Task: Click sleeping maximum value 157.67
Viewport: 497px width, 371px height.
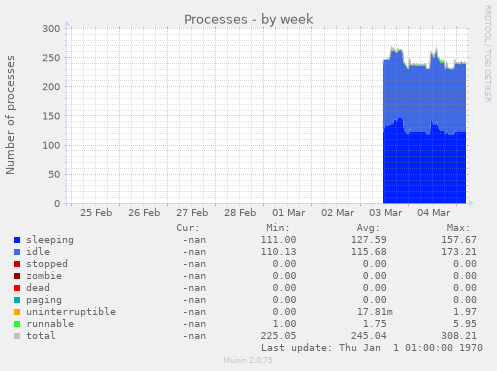Action: 459,240
